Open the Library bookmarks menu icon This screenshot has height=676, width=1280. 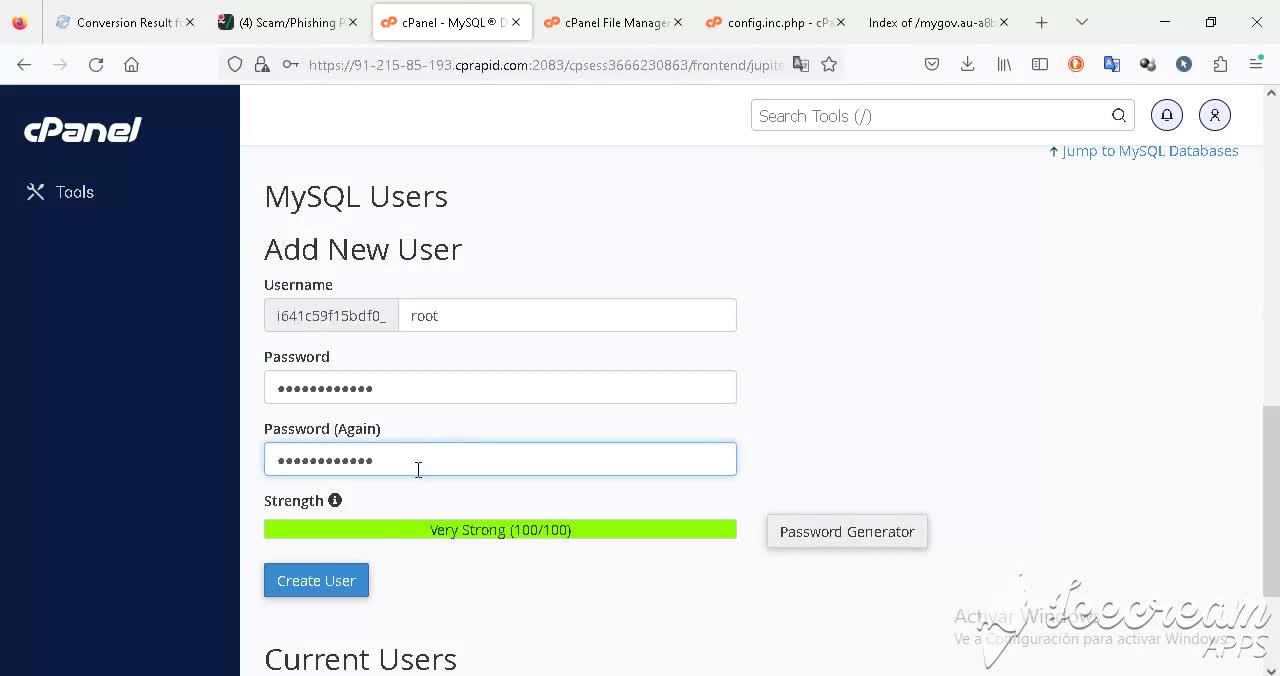coord(1003,64)
